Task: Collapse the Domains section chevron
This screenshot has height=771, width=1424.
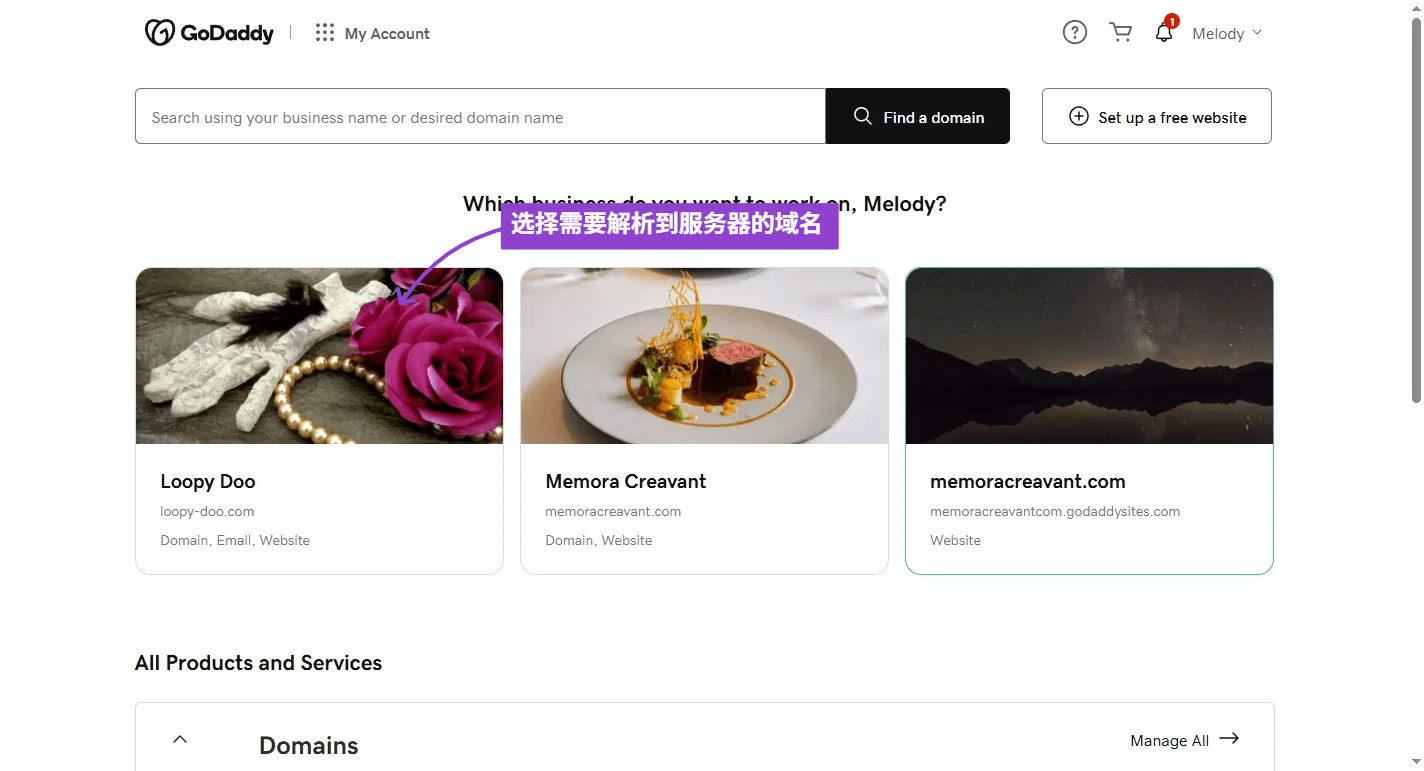Action: click(180, 740)
